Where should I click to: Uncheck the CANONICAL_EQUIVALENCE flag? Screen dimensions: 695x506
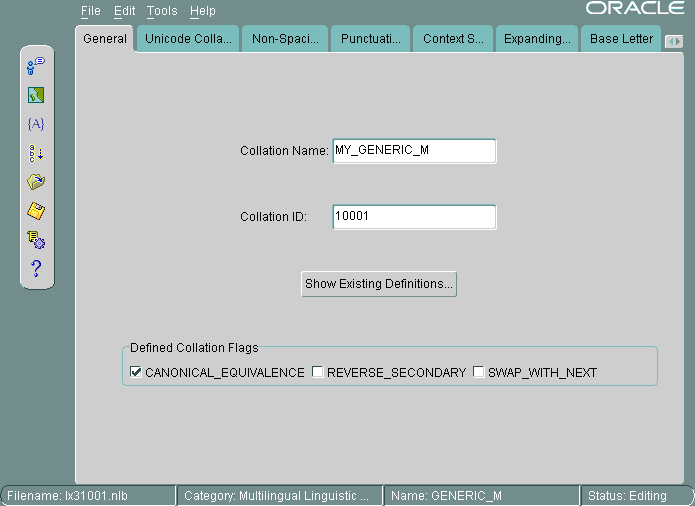[x=137, y=372]
